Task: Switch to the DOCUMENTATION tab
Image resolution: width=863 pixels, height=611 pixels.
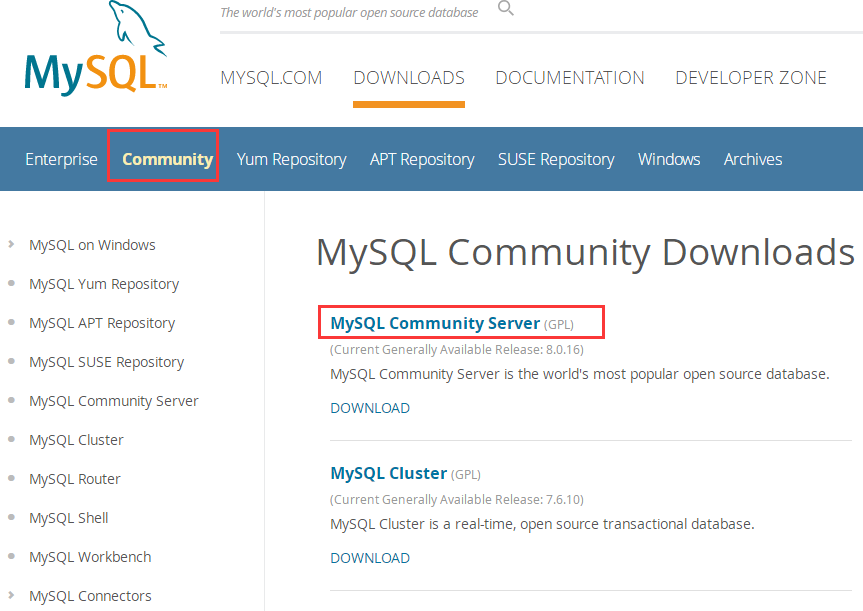Action: point(569,77)
